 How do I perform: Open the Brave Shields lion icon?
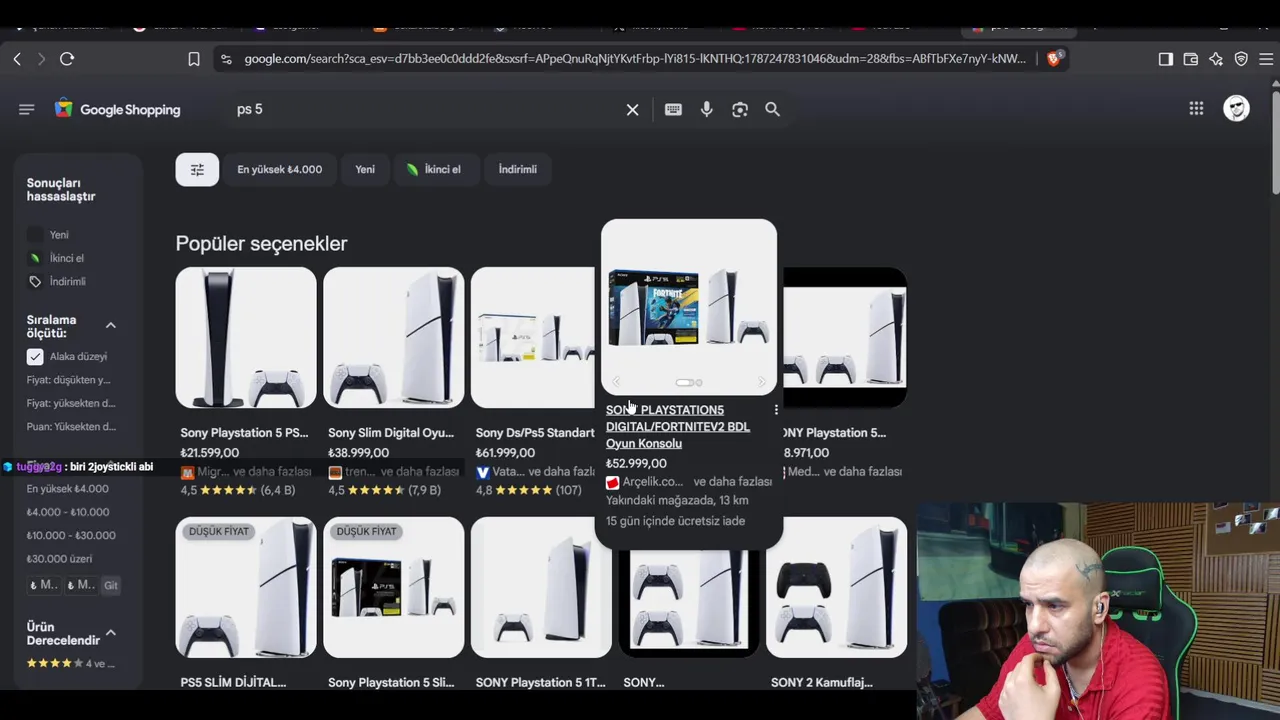tap(1053, 59)
